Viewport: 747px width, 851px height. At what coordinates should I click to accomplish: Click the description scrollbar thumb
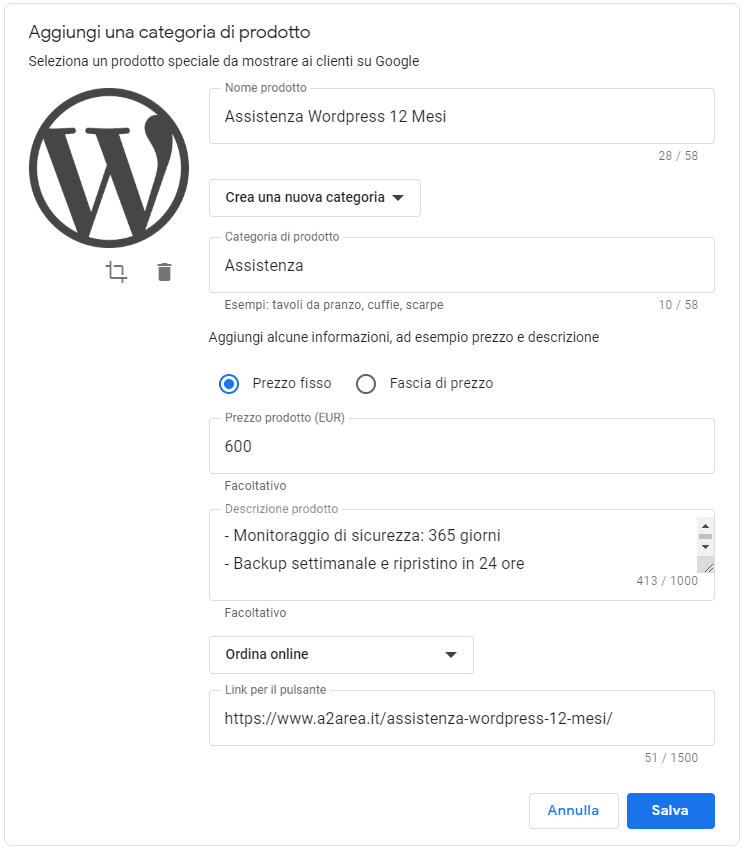[705, 536]
